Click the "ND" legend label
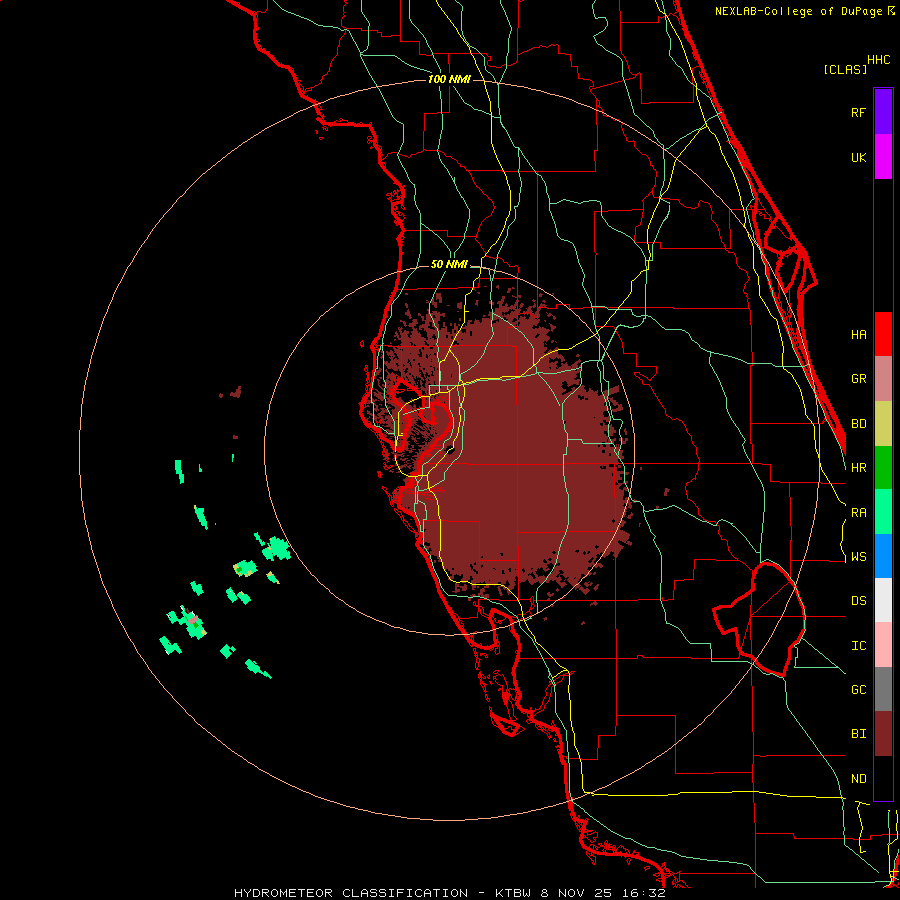Image resolution: width=900 pixels, height=900 pixels. pos(859,779)
